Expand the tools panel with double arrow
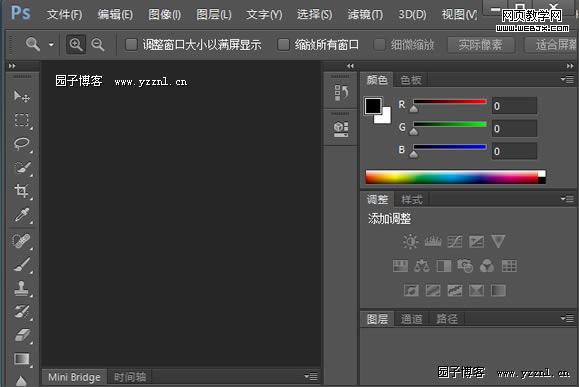579x387 pixels. [x=12, y=66]
